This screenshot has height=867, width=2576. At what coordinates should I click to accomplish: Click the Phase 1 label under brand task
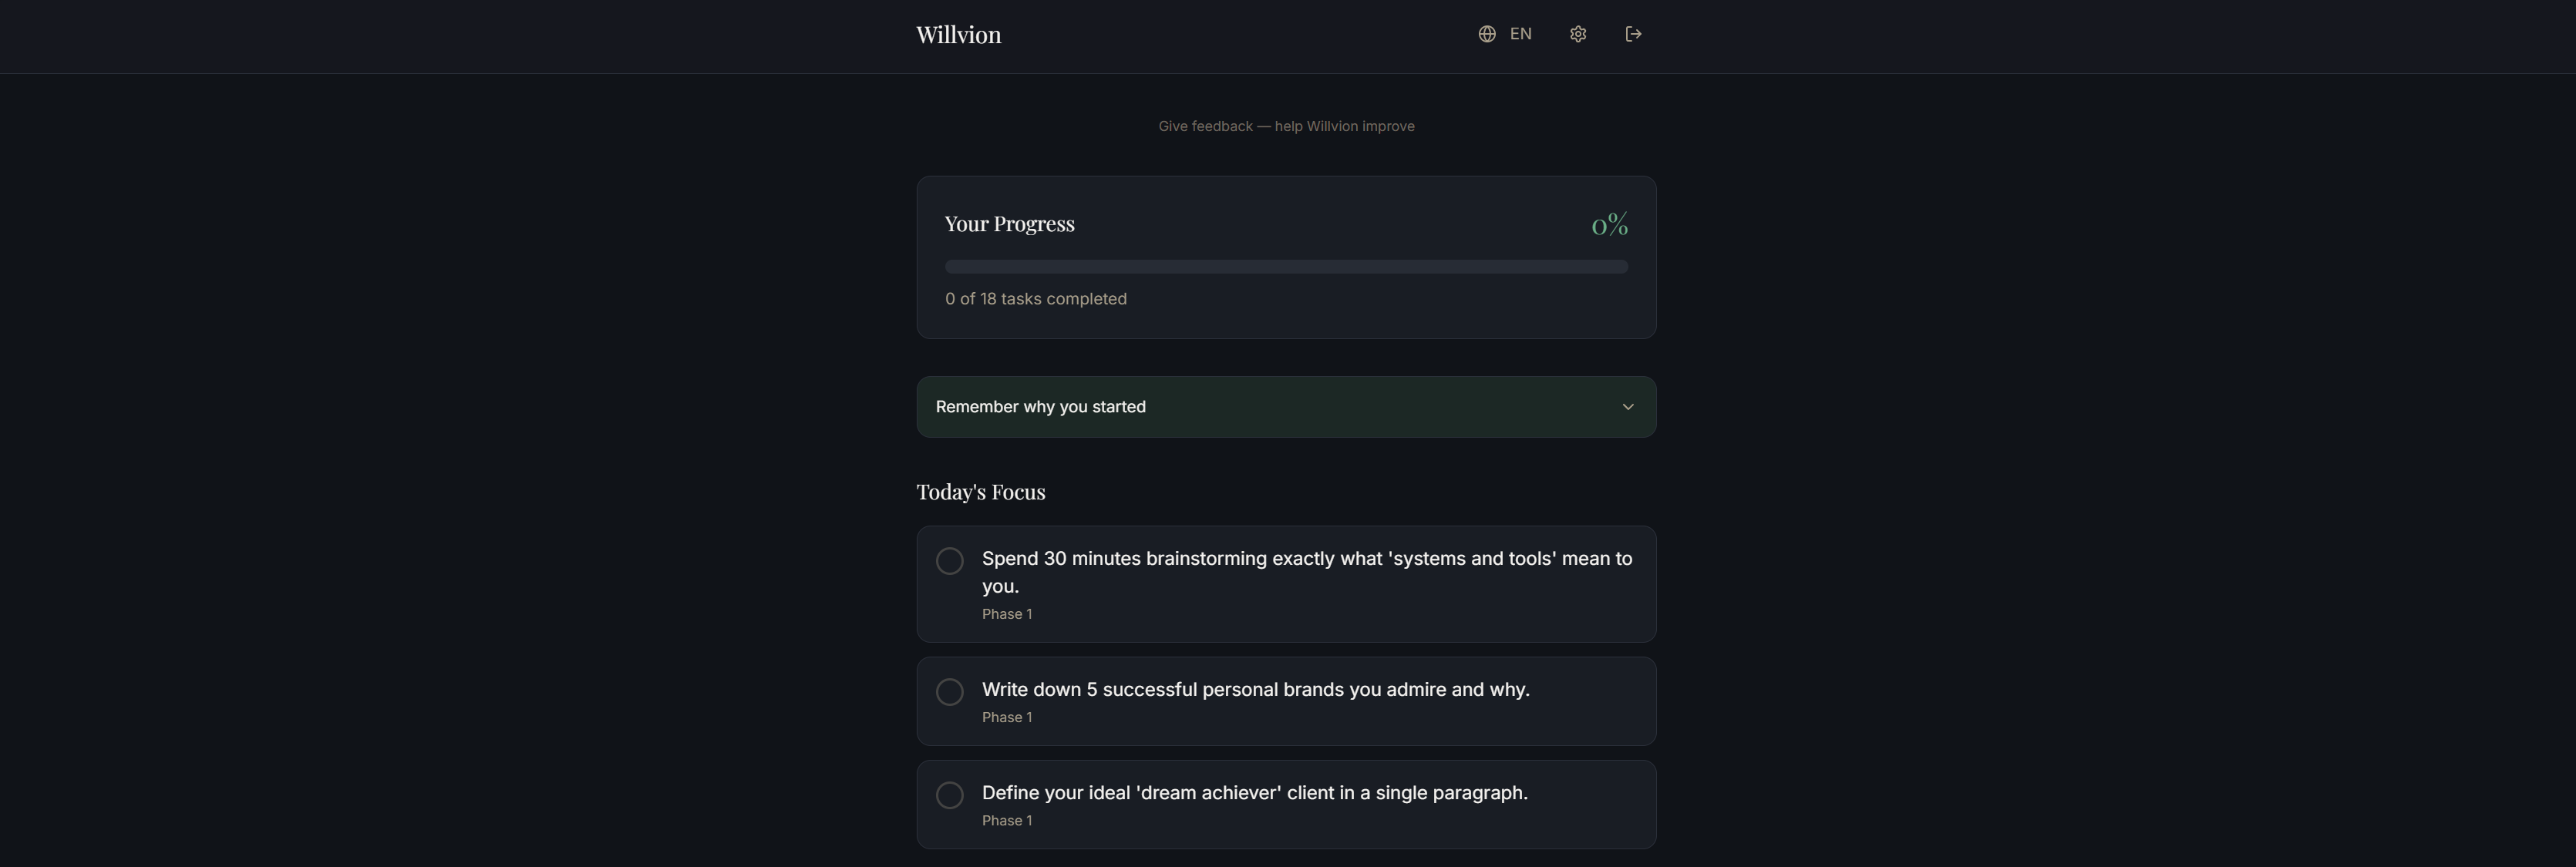1006,717
